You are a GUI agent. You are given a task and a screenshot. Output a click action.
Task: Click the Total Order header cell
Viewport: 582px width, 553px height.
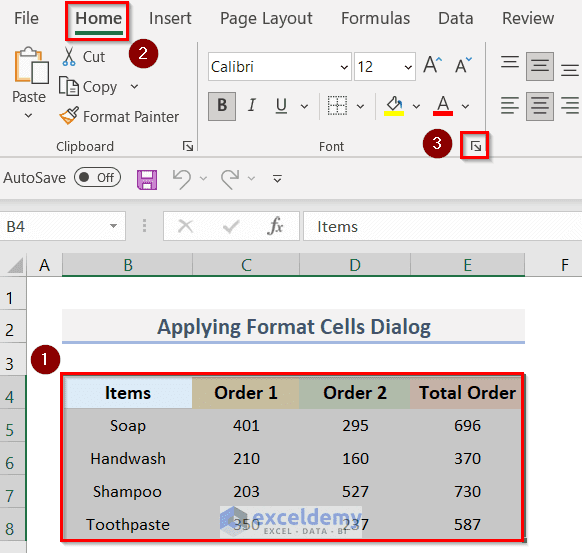pyautogui.click(x=467, y=393)
